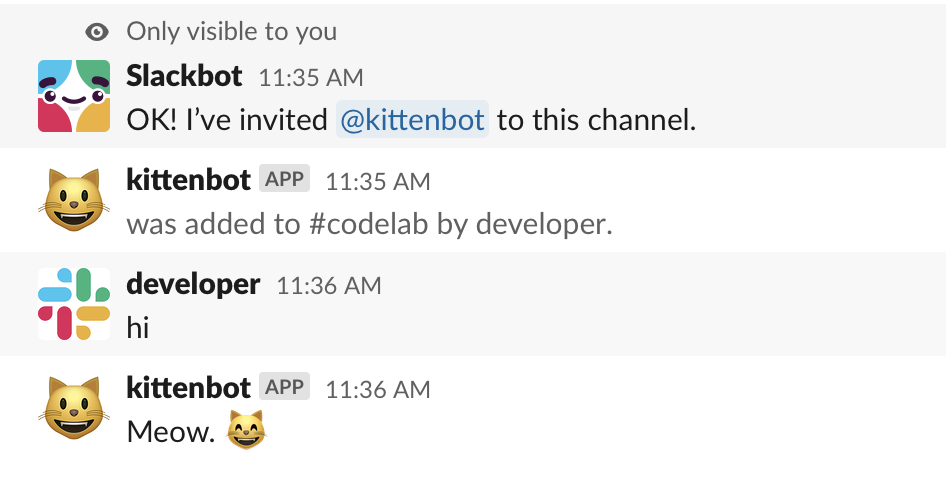Viewport: 946px width, 482px height.
Task: Click the "was added to #codelab by developer" text
Action: click(x=369, y=224)
